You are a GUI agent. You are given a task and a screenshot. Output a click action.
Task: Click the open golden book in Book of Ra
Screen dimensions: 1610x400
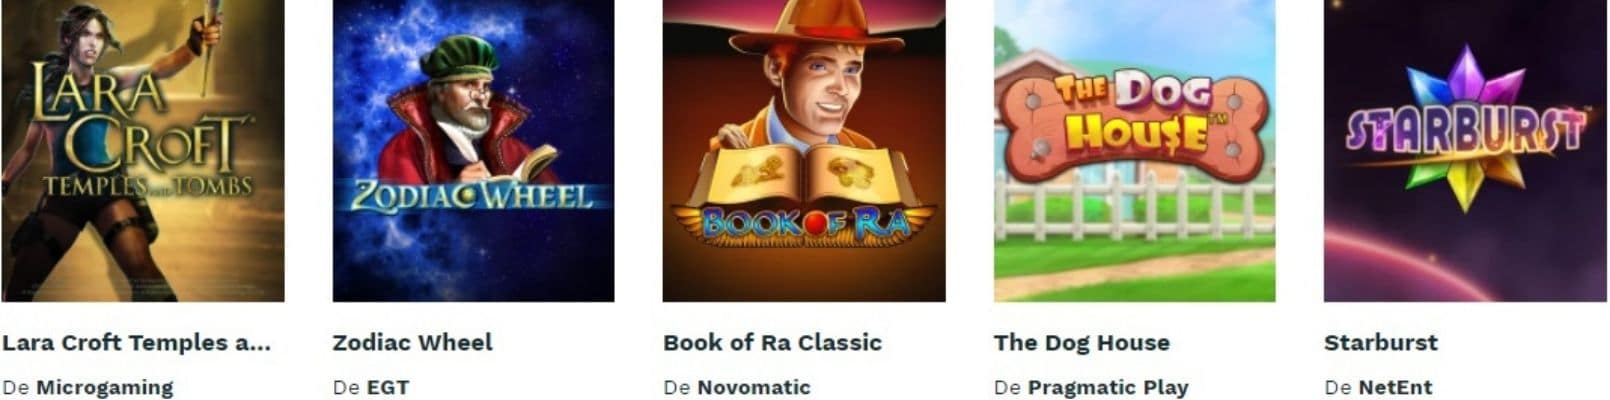click(x=804, y=178)
